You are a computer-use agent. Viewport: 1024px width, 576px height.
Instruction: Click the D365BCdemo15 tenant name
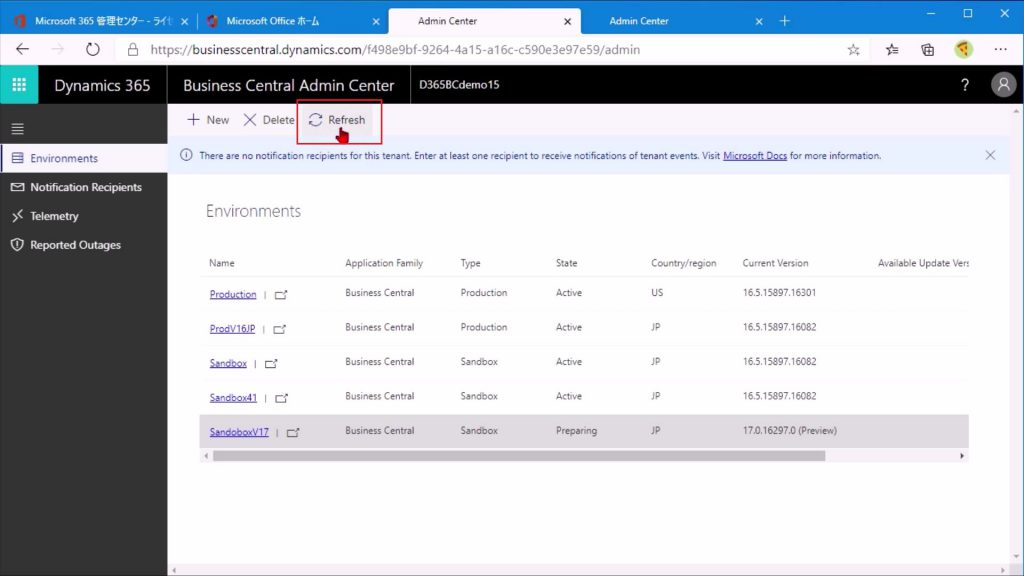[459, 85]
